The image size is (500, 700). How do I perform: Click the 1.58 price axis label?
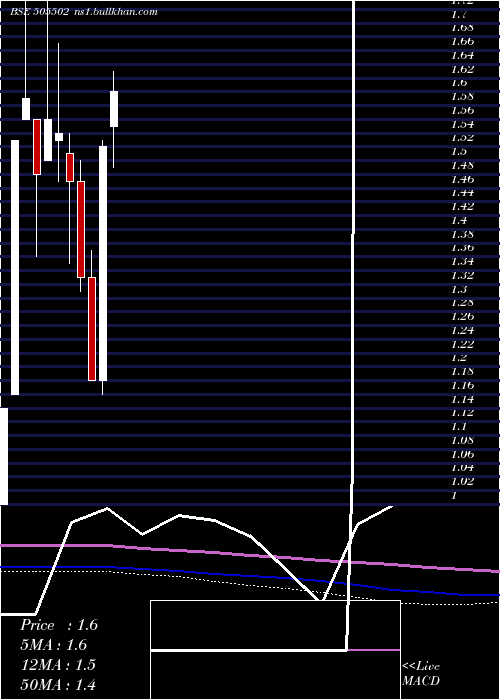(x=462, y=96)
